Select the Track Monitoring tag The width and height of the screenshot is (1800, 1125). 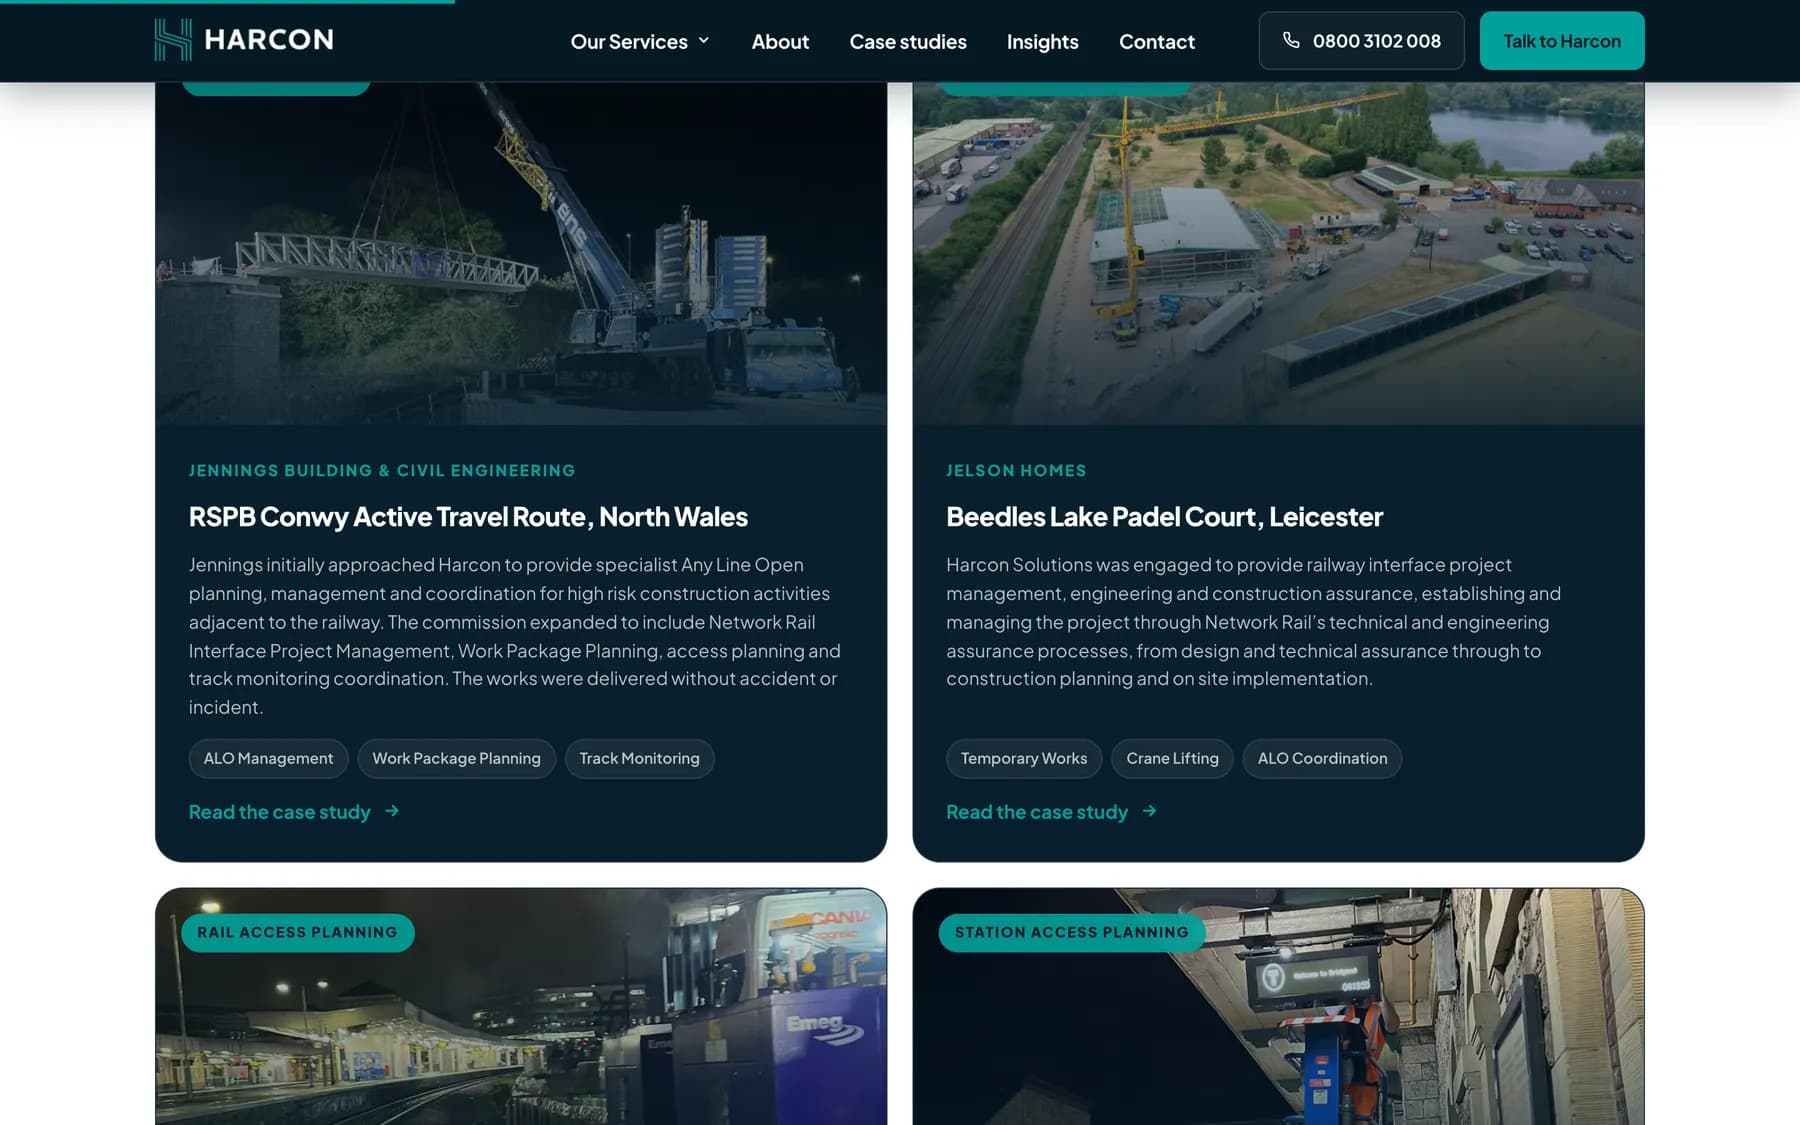[639, 758]
